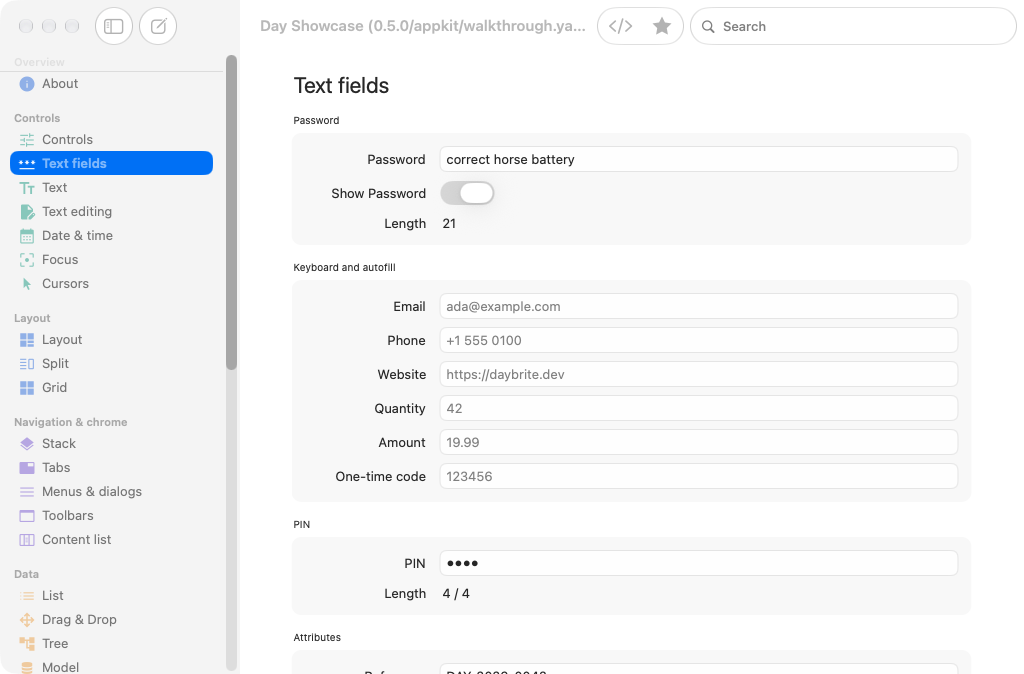This screenshot has width=1024, height=674.
Task: Click the Search field
Action: 853,26
